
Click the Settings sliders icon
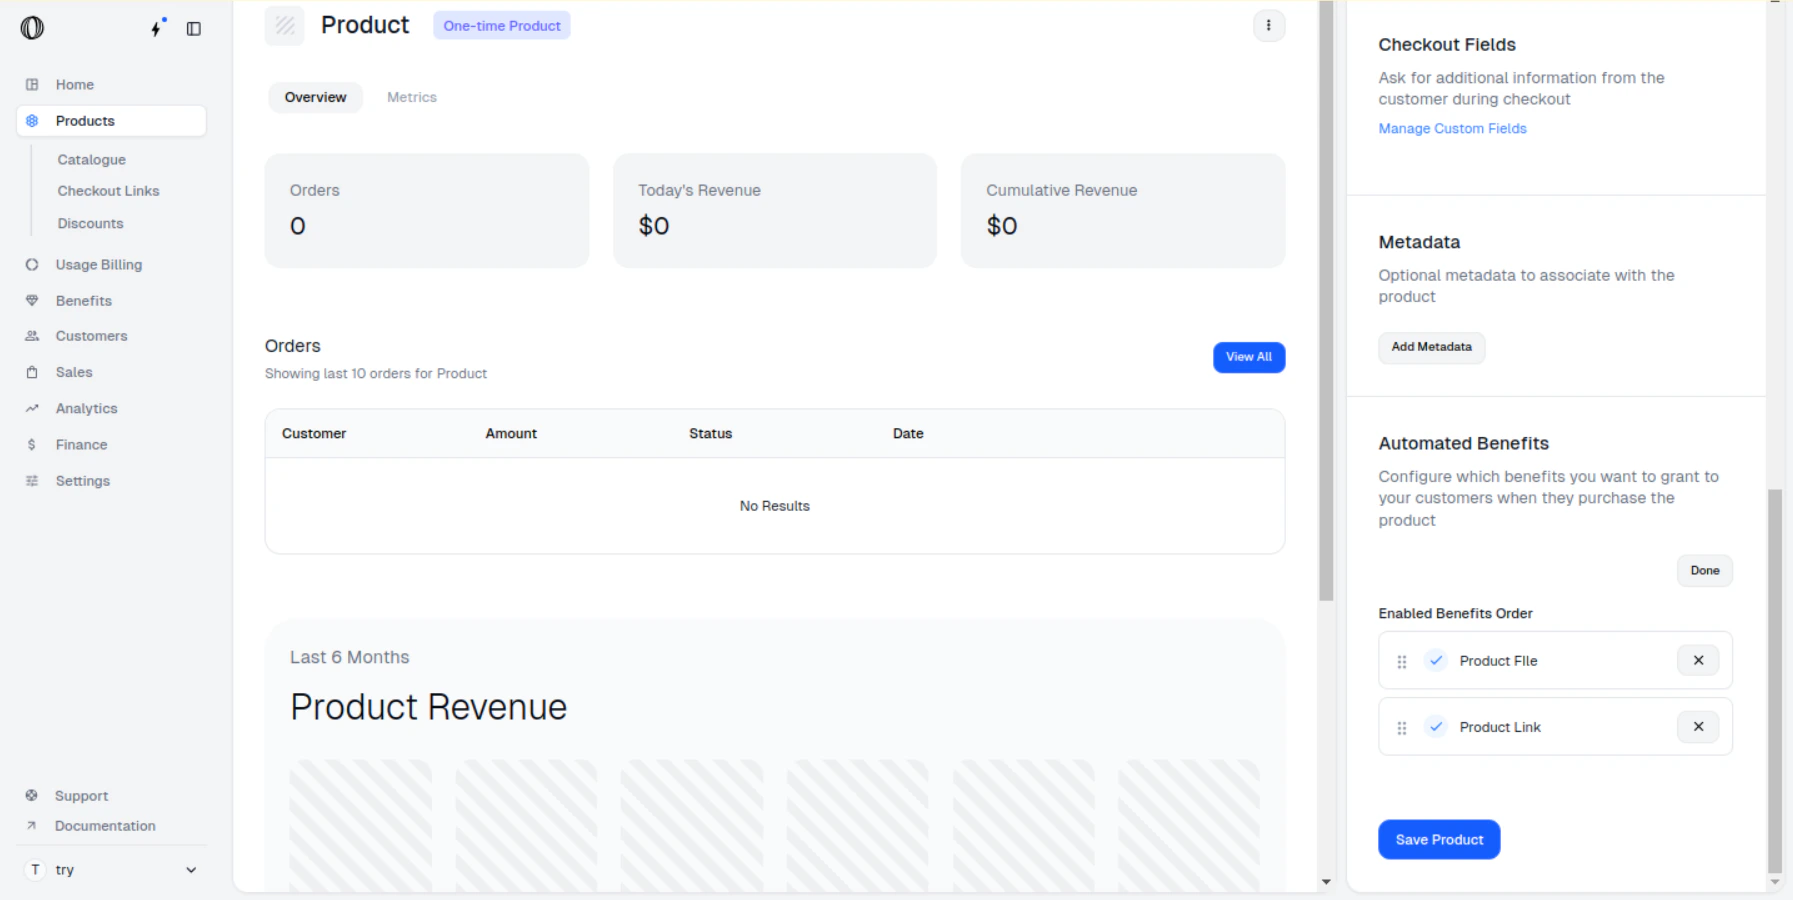coord(32,481)
